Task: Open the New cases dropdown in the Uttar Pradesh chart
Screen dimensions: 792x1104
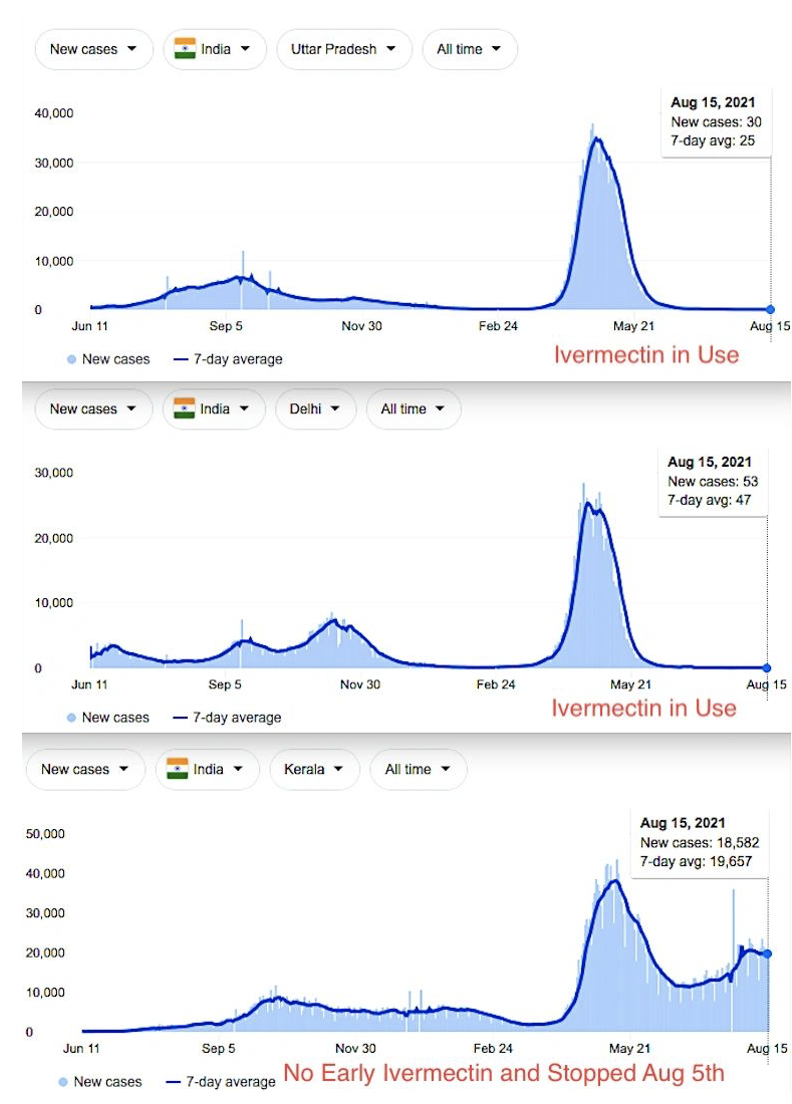Action: 93,49
